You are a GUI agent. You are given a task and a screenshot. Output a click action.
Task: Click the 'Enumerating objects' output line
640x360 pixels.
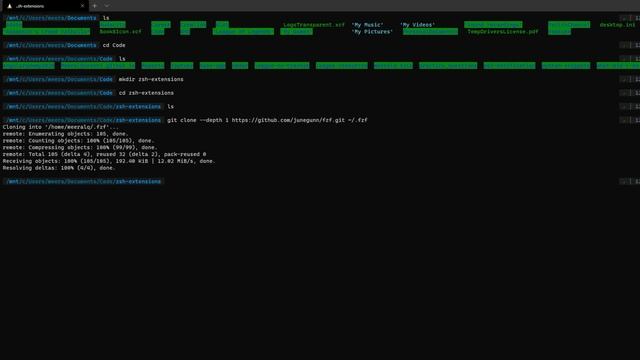(x=65, y=134)
